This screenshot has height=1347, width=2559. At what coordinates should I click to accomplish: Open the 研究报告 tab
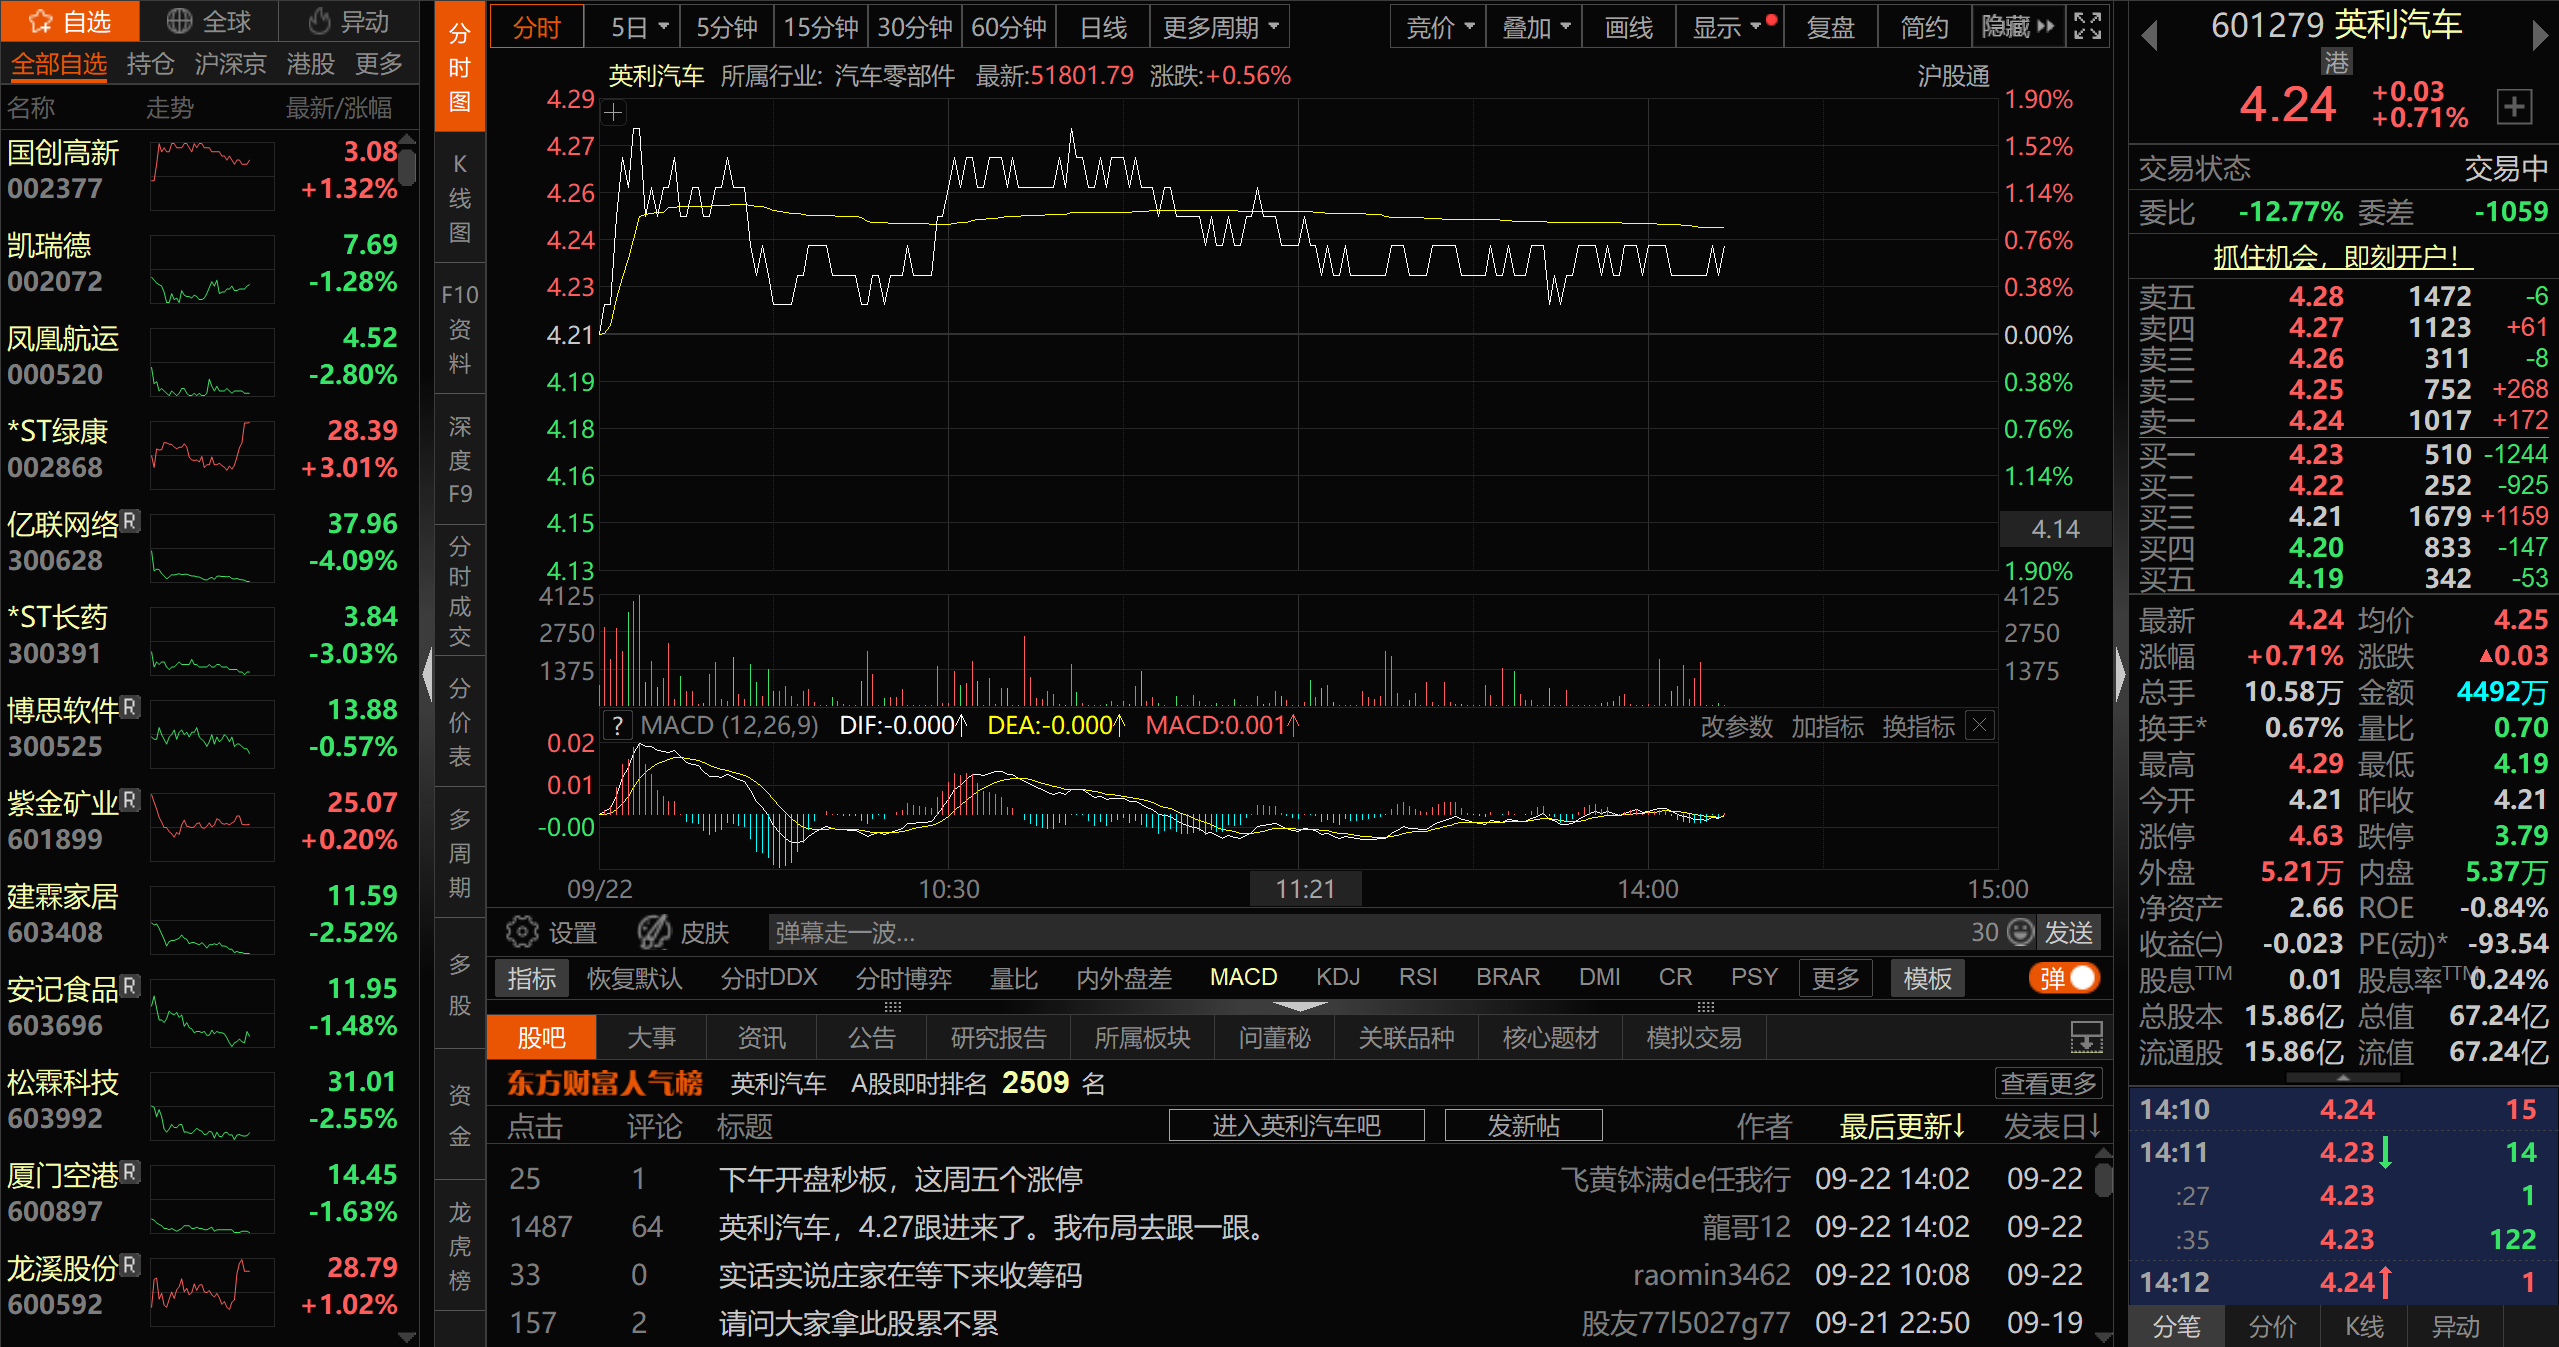(998, 1038)
